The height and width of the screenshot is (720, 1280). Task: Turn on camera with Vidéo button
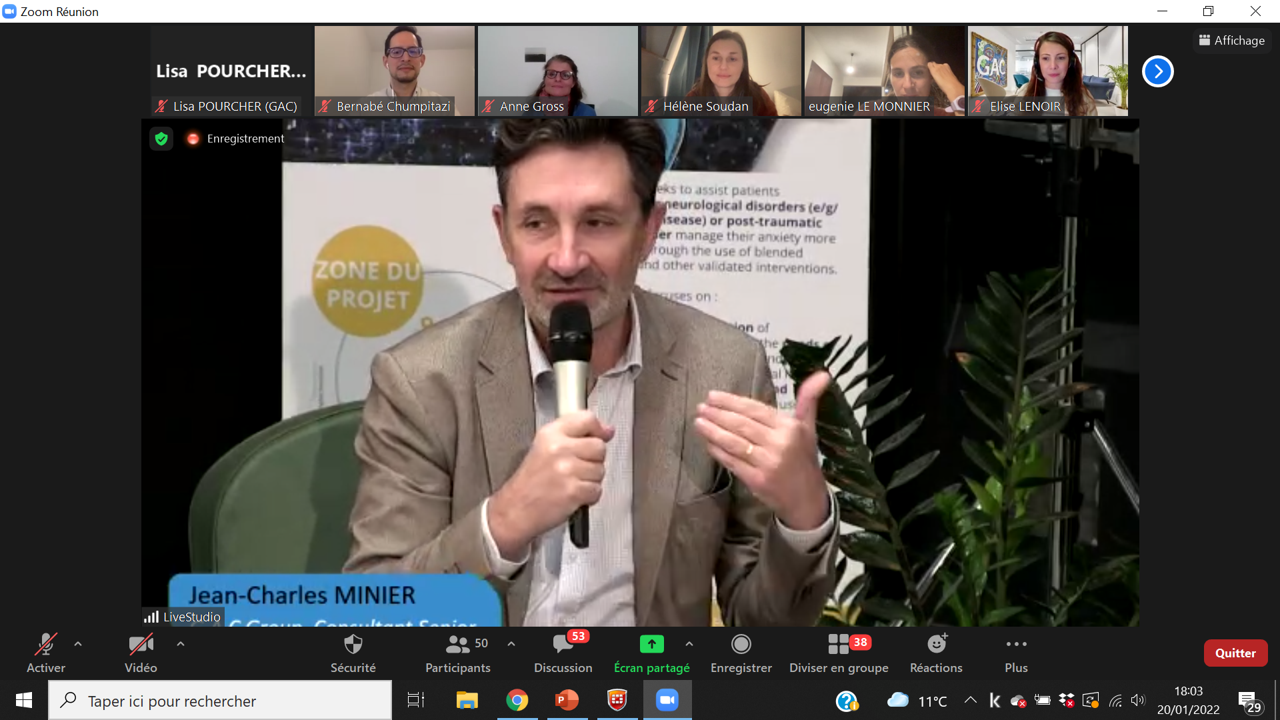click(141, 653)
